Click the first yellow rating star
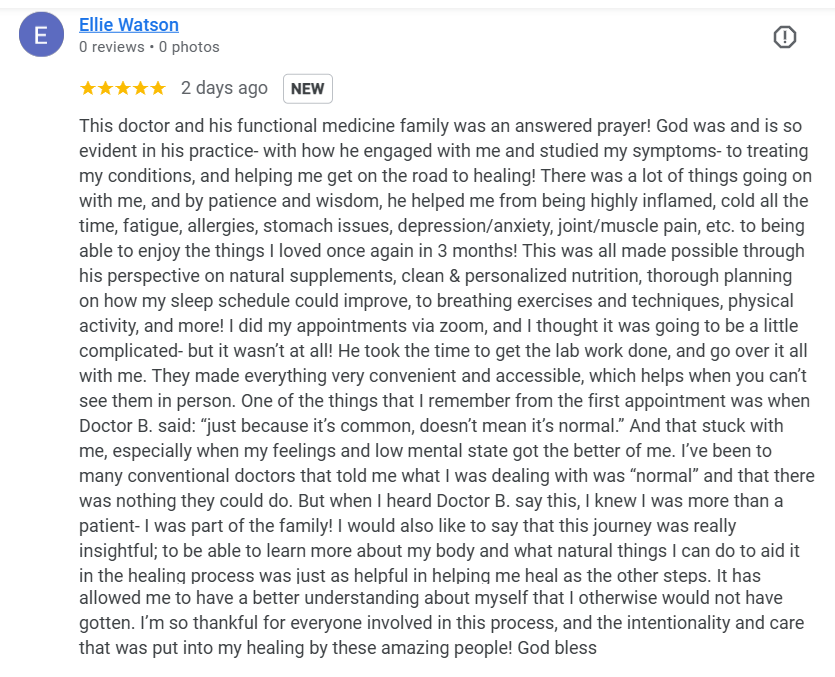Viewport: 835px width, 677px height. (88, 88)
